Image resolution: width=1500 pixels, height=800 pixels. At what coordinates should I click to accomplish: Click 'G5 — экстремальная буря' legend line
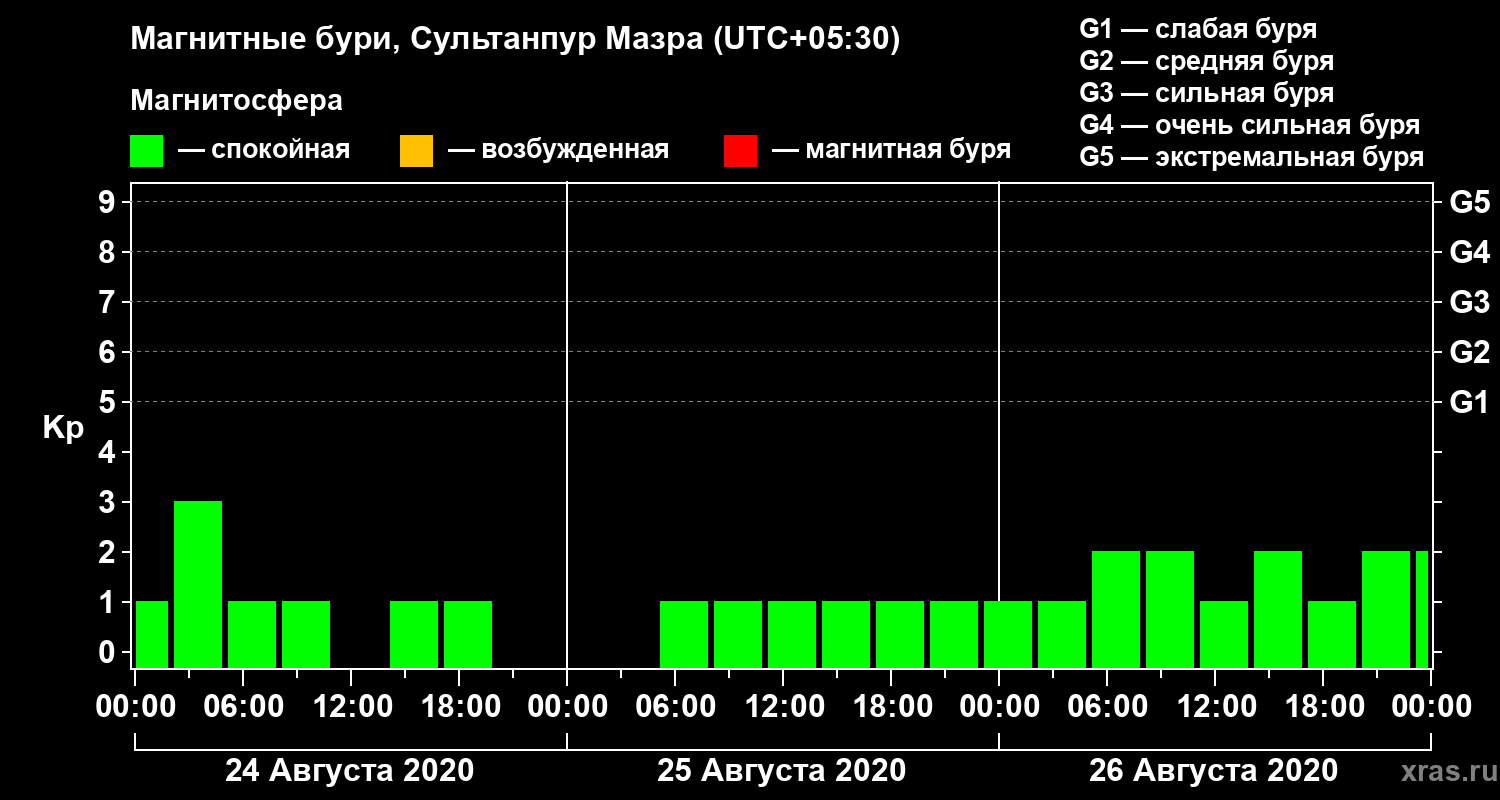pyautogui.click(x=1251, y=158)
